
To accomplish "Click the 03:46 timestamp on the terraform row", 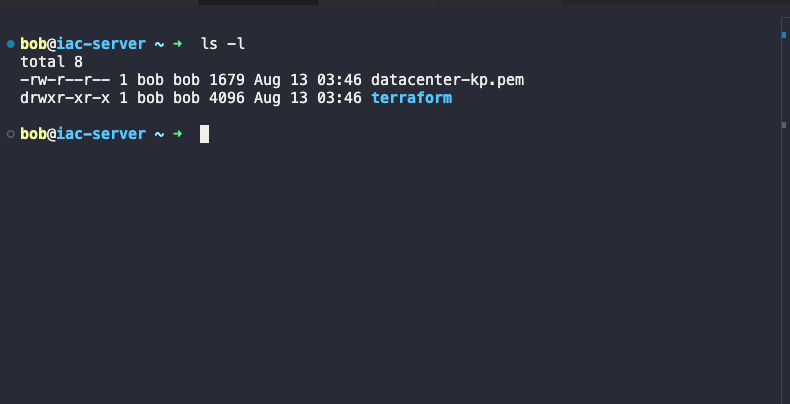I will pyautogui.click(x=339, y=98).
